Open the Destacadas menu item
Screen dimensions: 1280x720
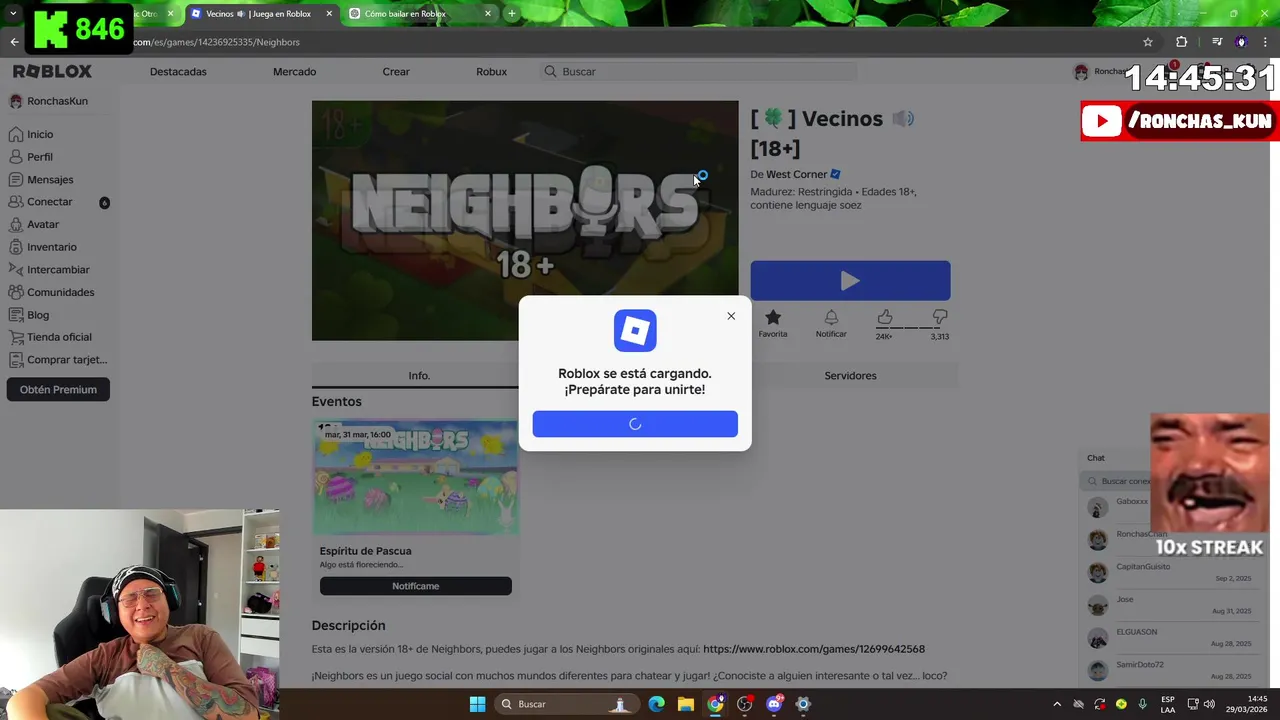tap(178, 72)
